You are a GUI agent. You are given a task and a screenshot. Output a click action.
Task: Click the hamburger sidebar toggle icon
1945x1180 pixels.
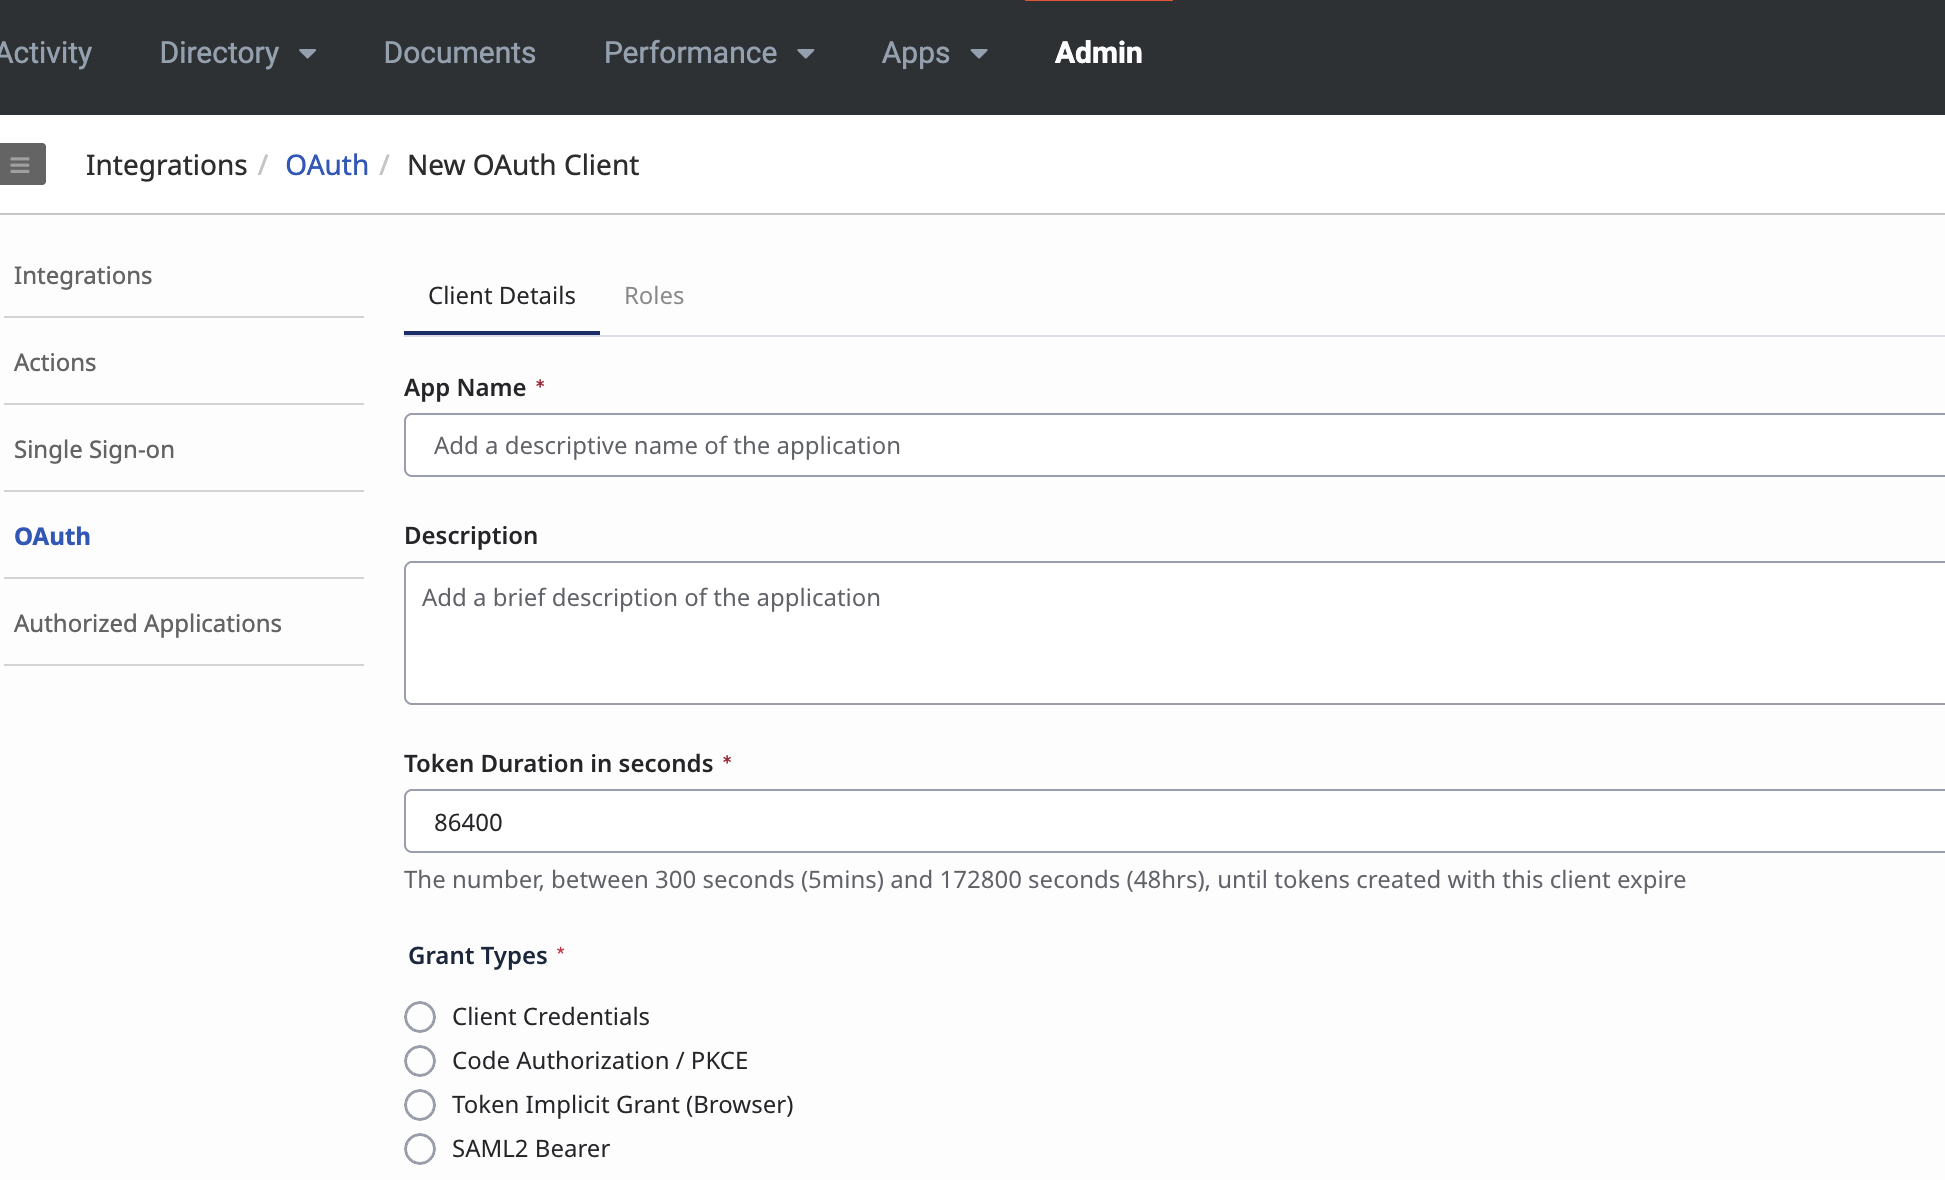tap(21, 165)
